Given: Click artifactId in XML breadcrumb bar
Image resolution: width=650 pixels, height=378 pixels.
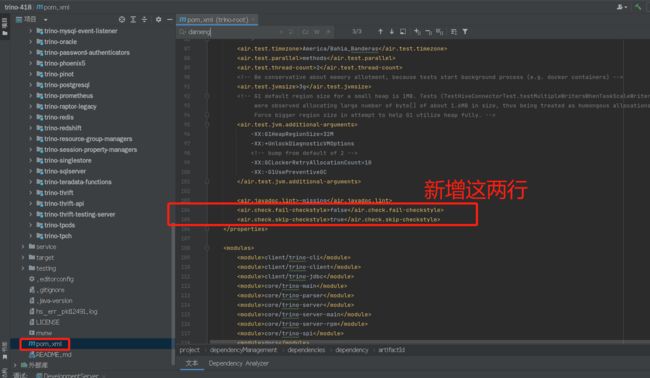Looking at the screenshot, I should [x=391, y=350].
